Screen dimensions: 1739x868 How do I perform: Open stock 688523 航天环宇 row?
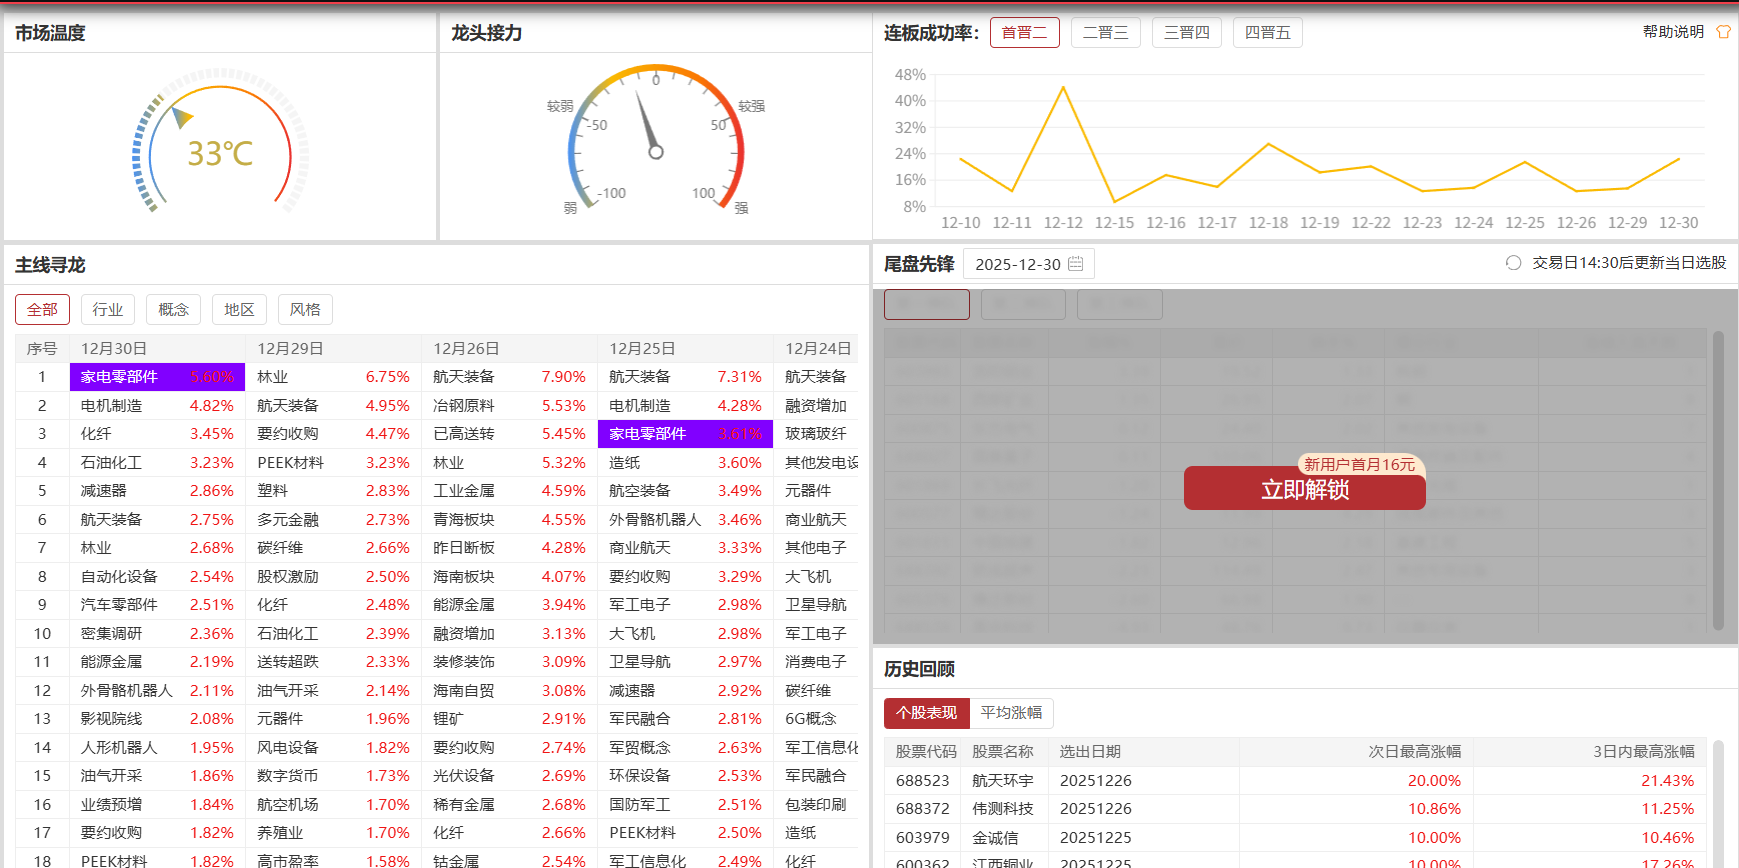coord(1295,780)
